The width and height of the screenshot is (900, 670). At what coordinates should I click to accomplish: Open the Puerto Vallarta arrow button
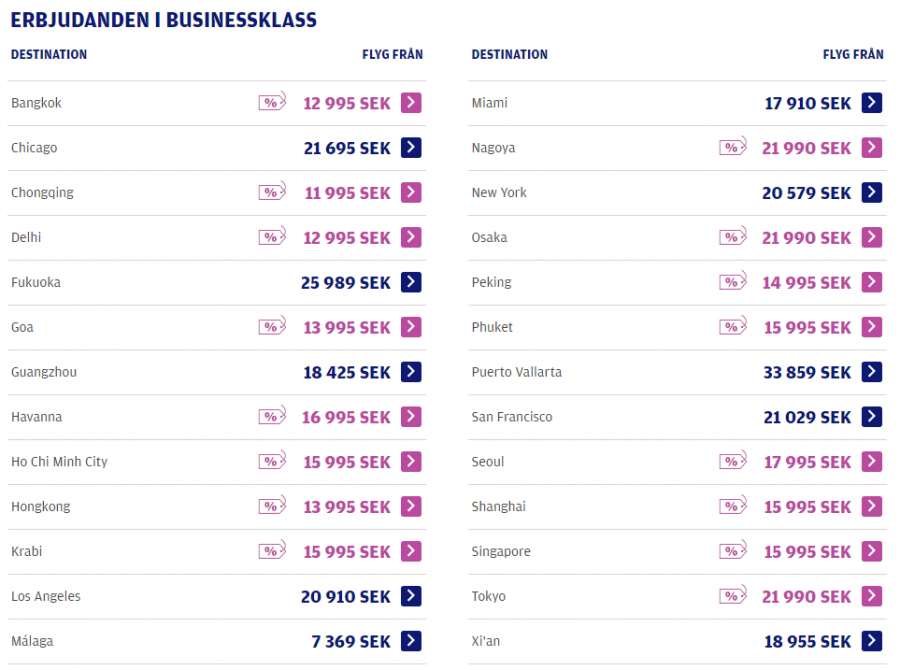pos(872,372)
